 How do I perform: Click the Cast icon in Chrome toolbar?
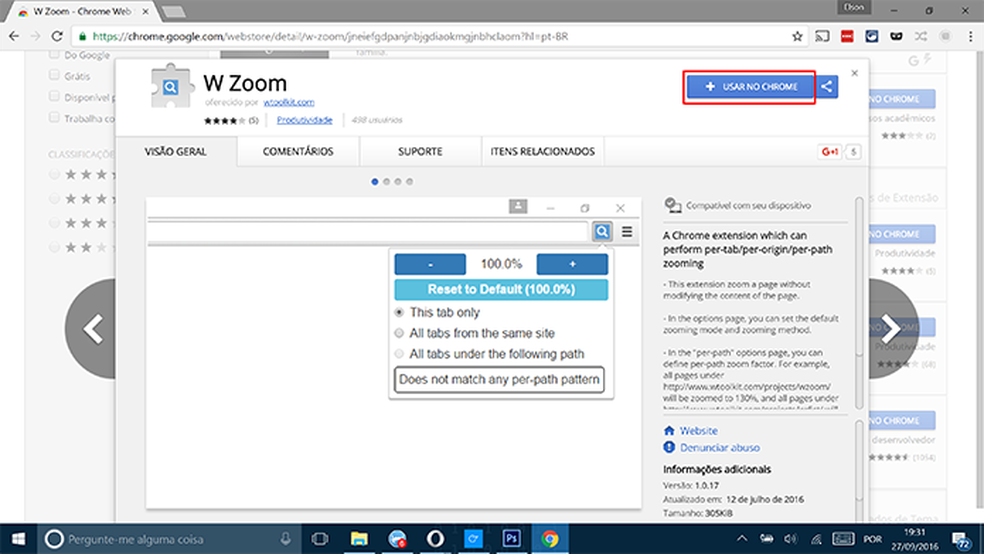(x=821, y=36)
